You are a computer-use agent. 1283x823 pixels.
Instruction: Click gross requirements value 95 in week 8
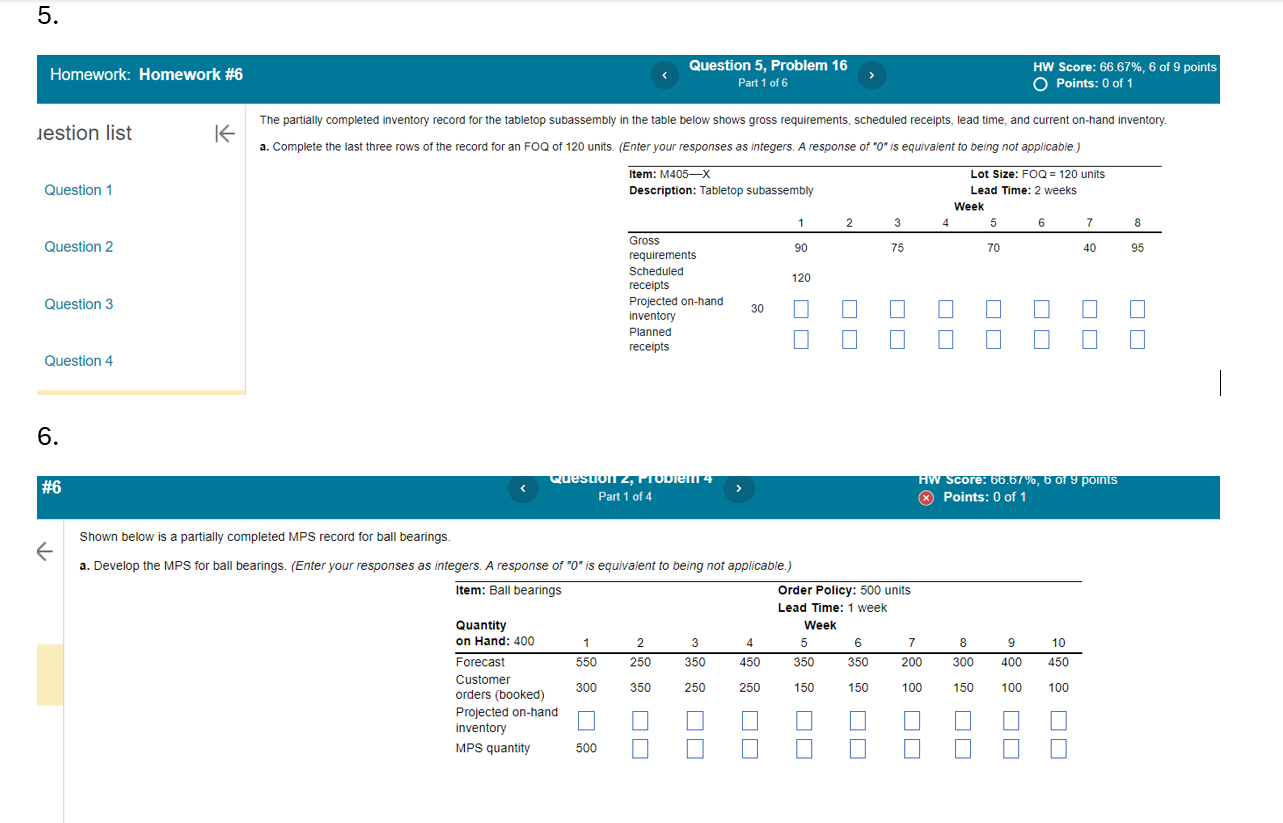click(1137, 248)
